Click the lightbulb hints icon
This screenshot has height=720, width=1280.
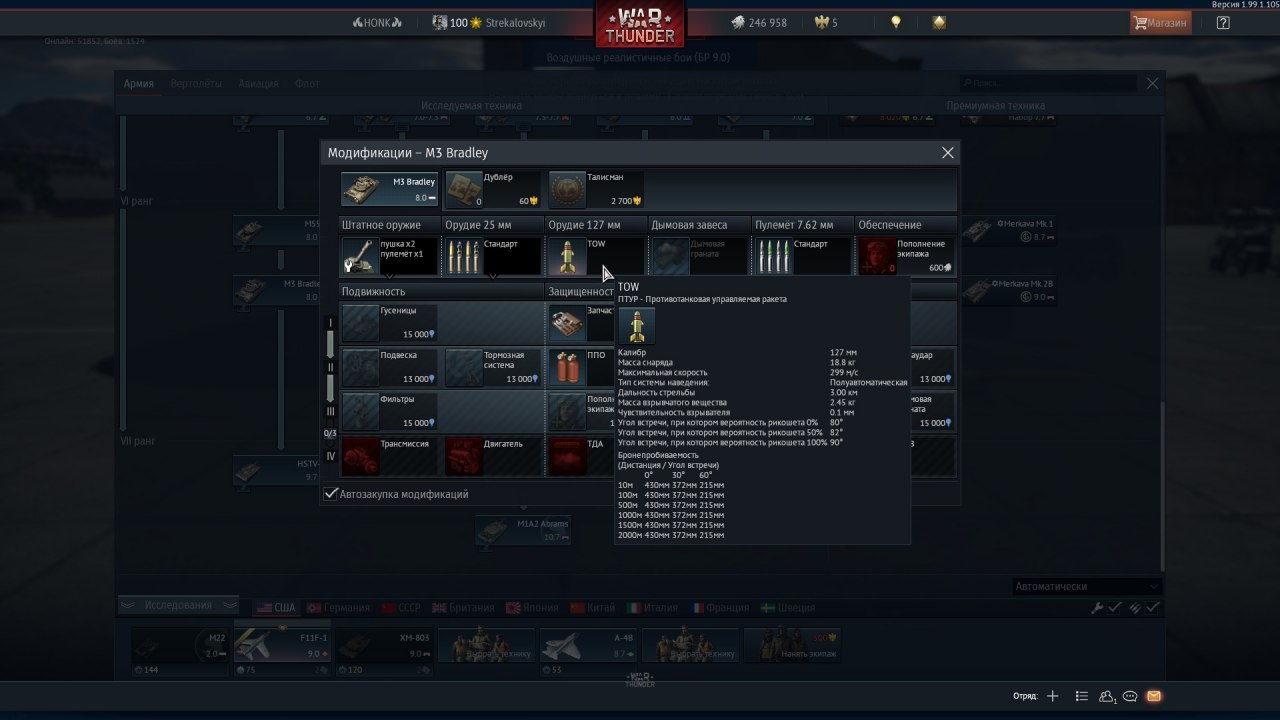(896, 22)
